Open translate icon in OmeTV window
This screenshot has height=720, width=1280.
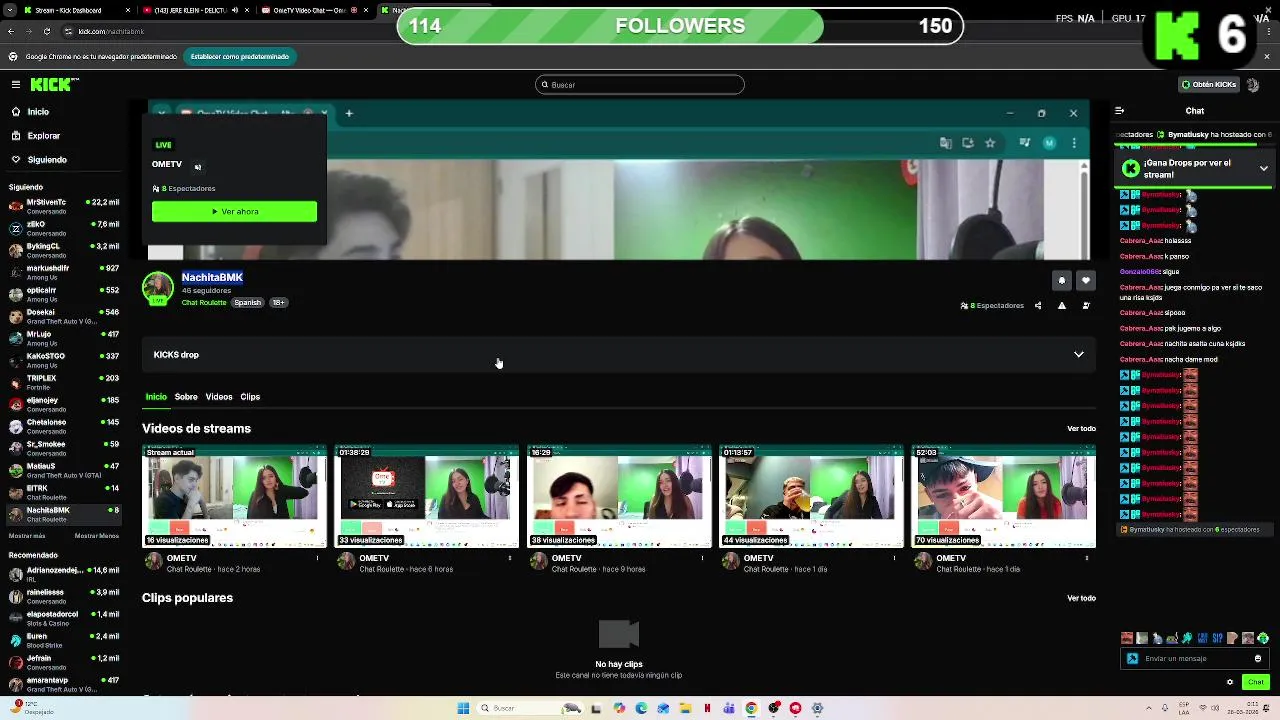(x=946, y=143)
